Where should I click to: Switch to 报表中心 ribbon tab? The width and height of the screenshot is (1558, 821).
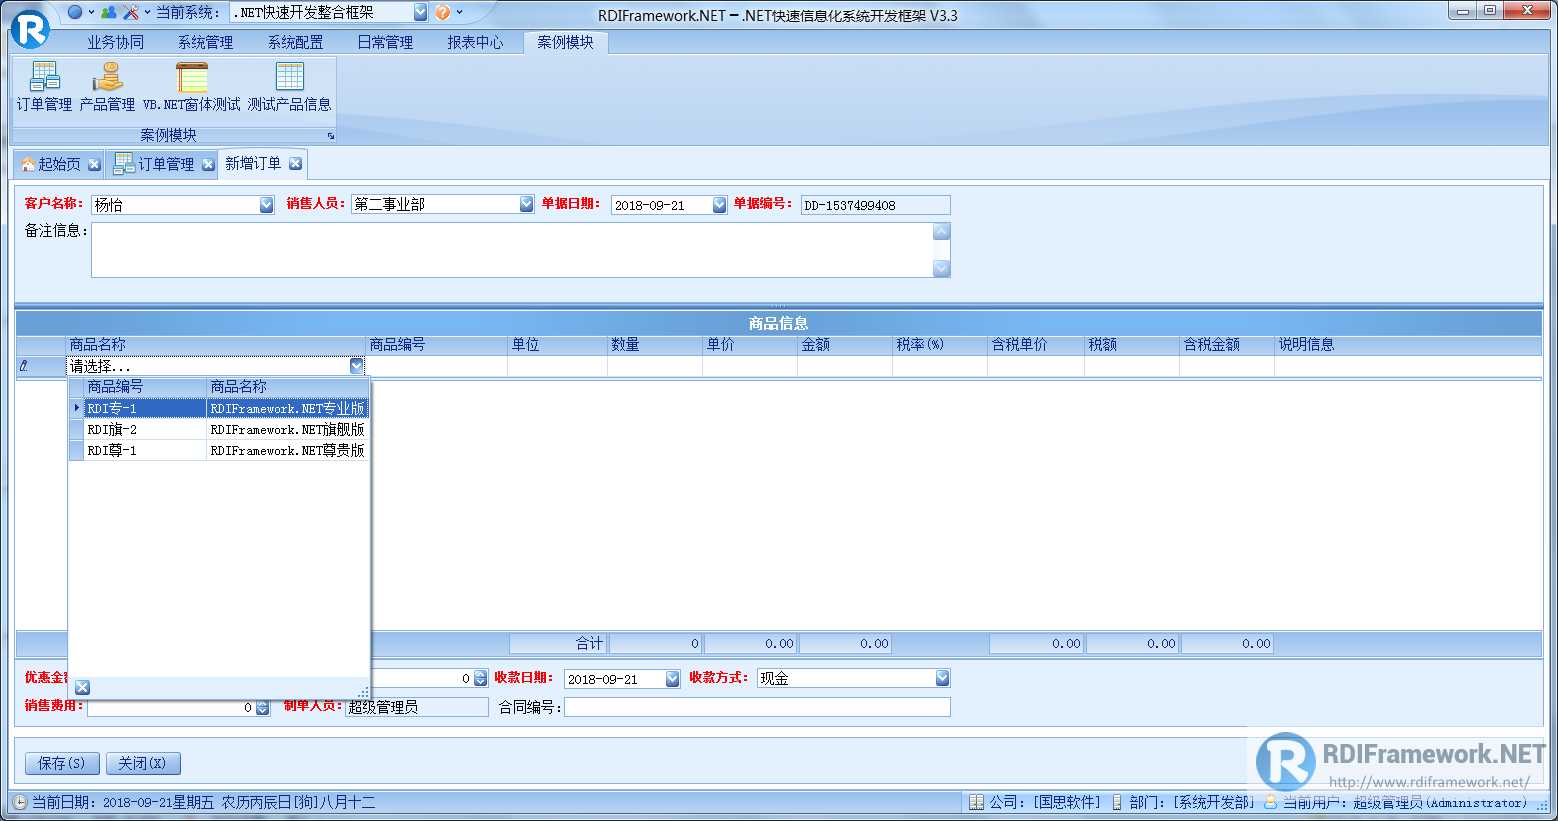click(x=475, y=42)
